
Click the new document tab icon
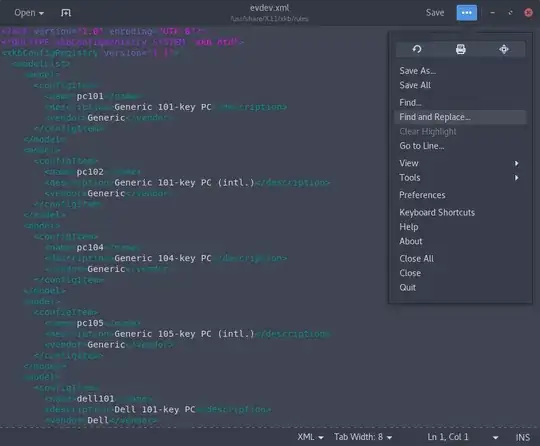pyautogui.click(x=66, y=13)
